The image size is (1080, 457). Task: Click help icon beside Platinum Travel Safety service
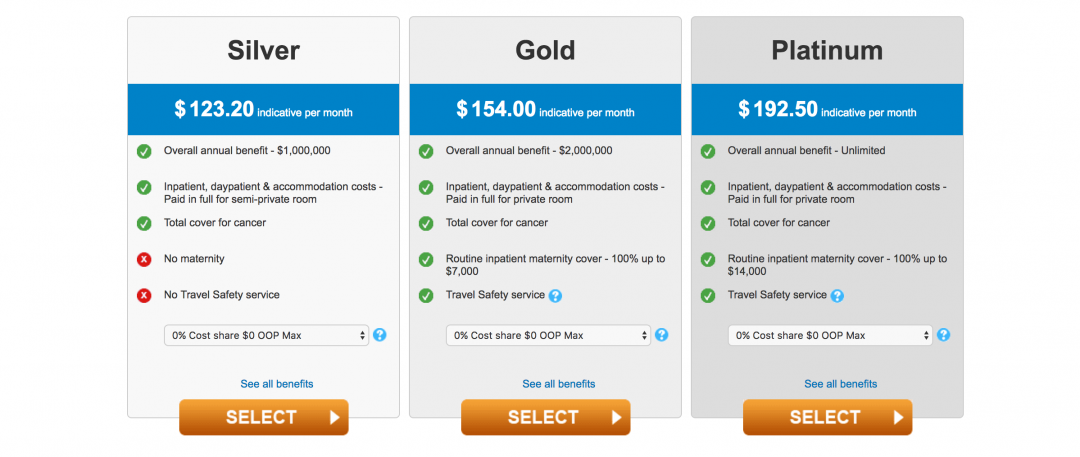tap(837, 296)
